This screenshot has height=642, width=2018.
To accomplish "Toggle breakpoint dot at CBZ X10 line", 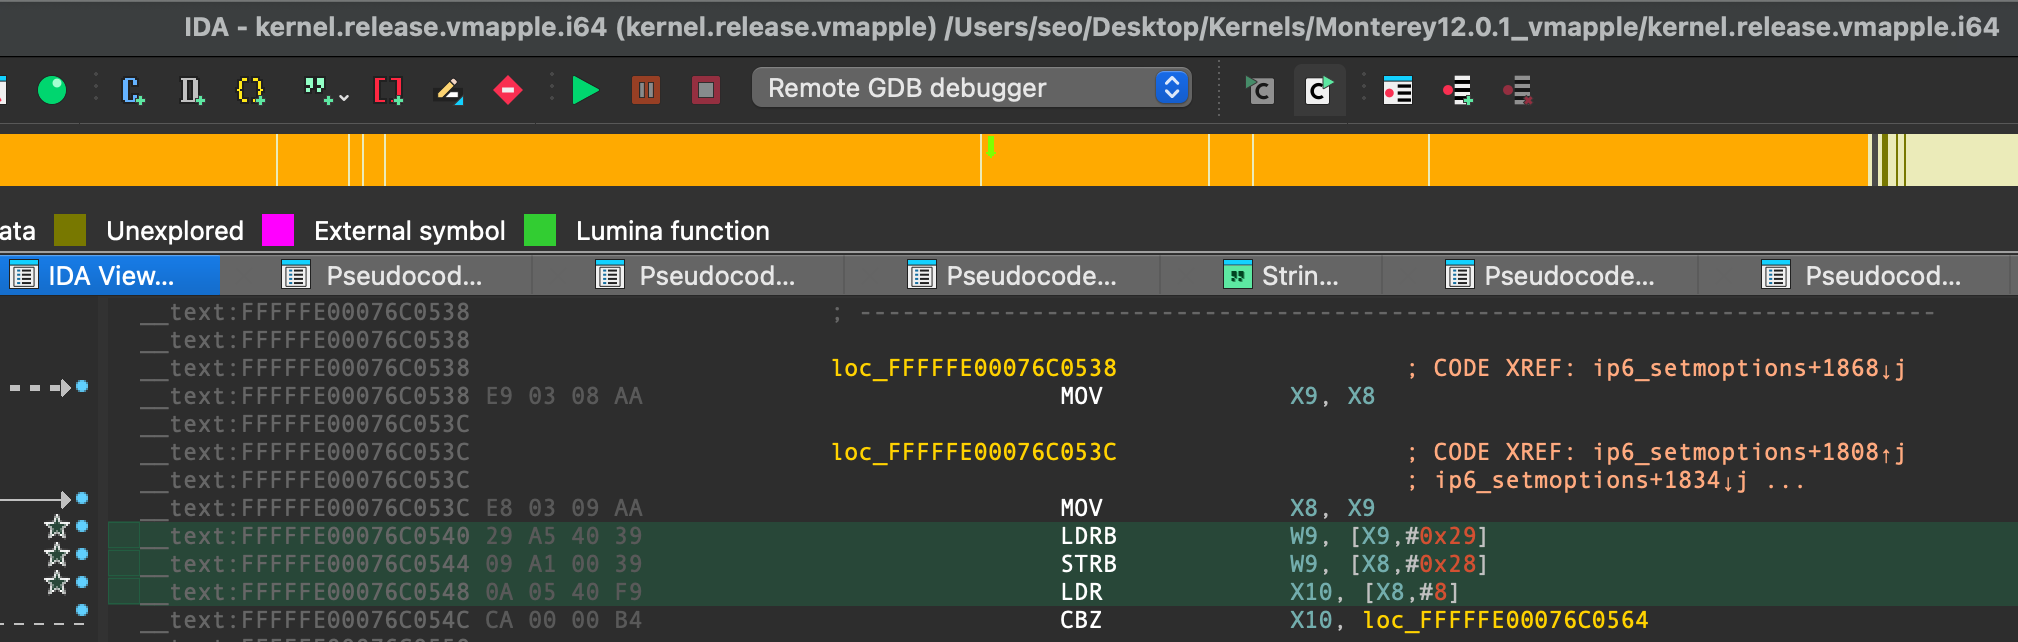I will click(82, 610).
